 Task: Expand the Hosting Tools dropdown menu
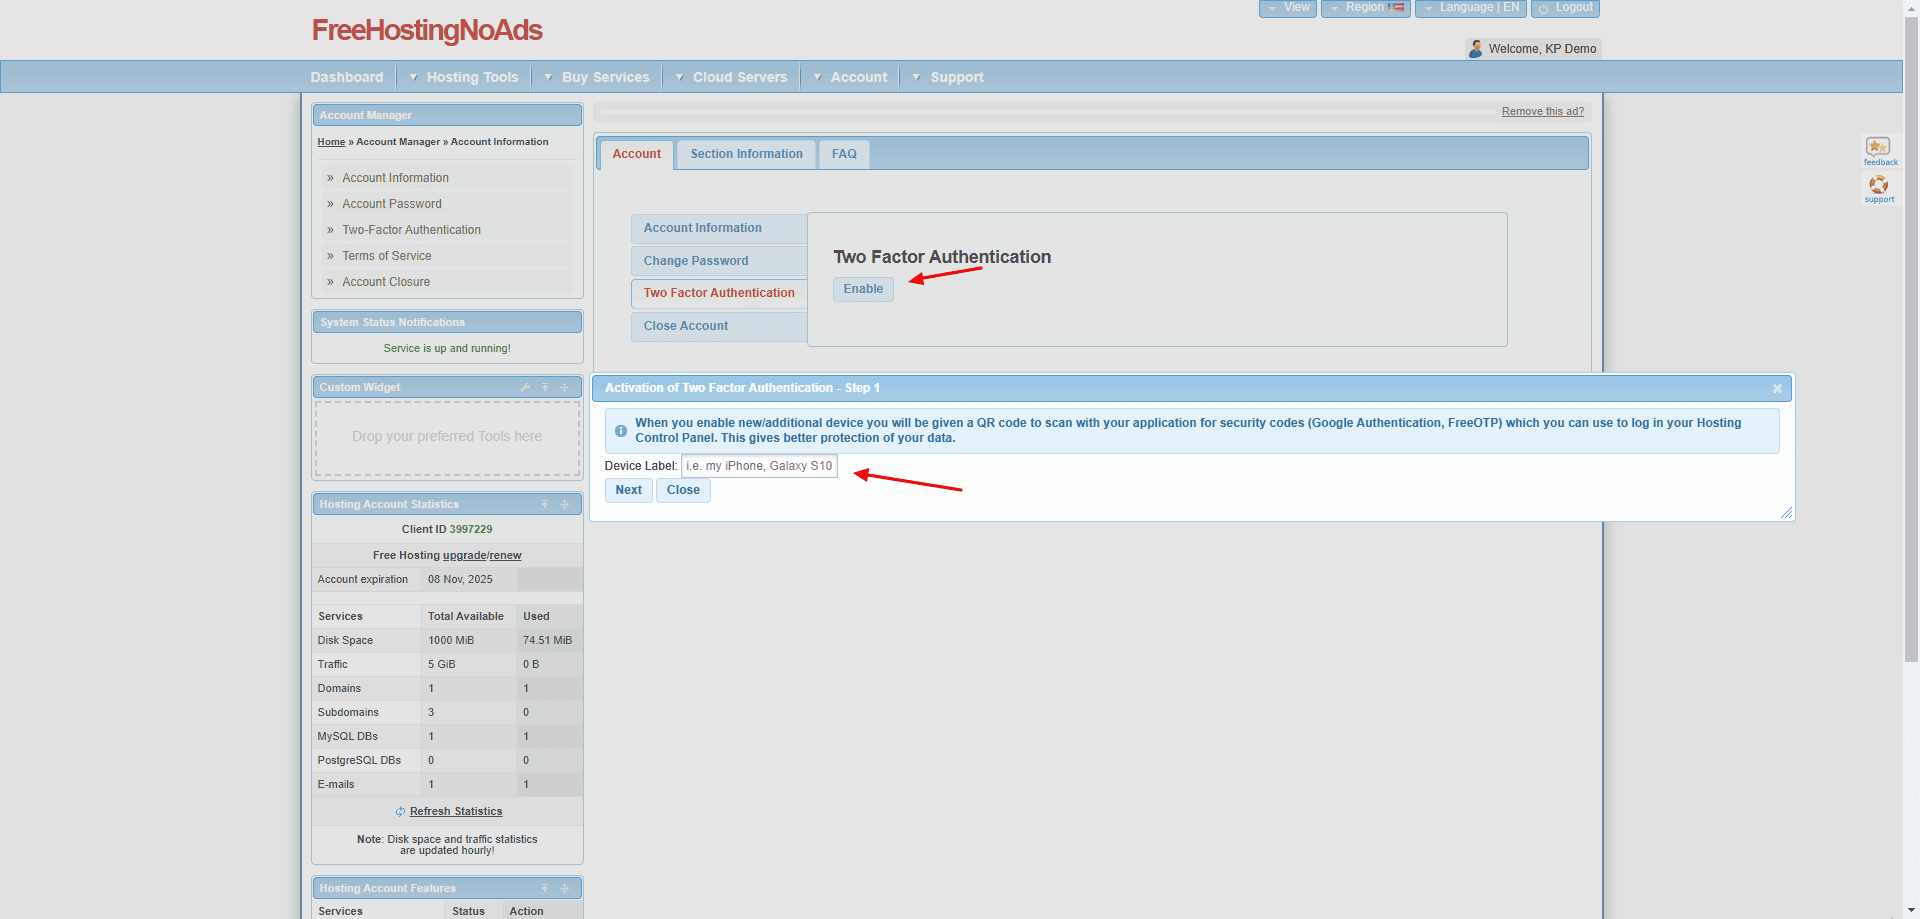(x=471, y=77)
